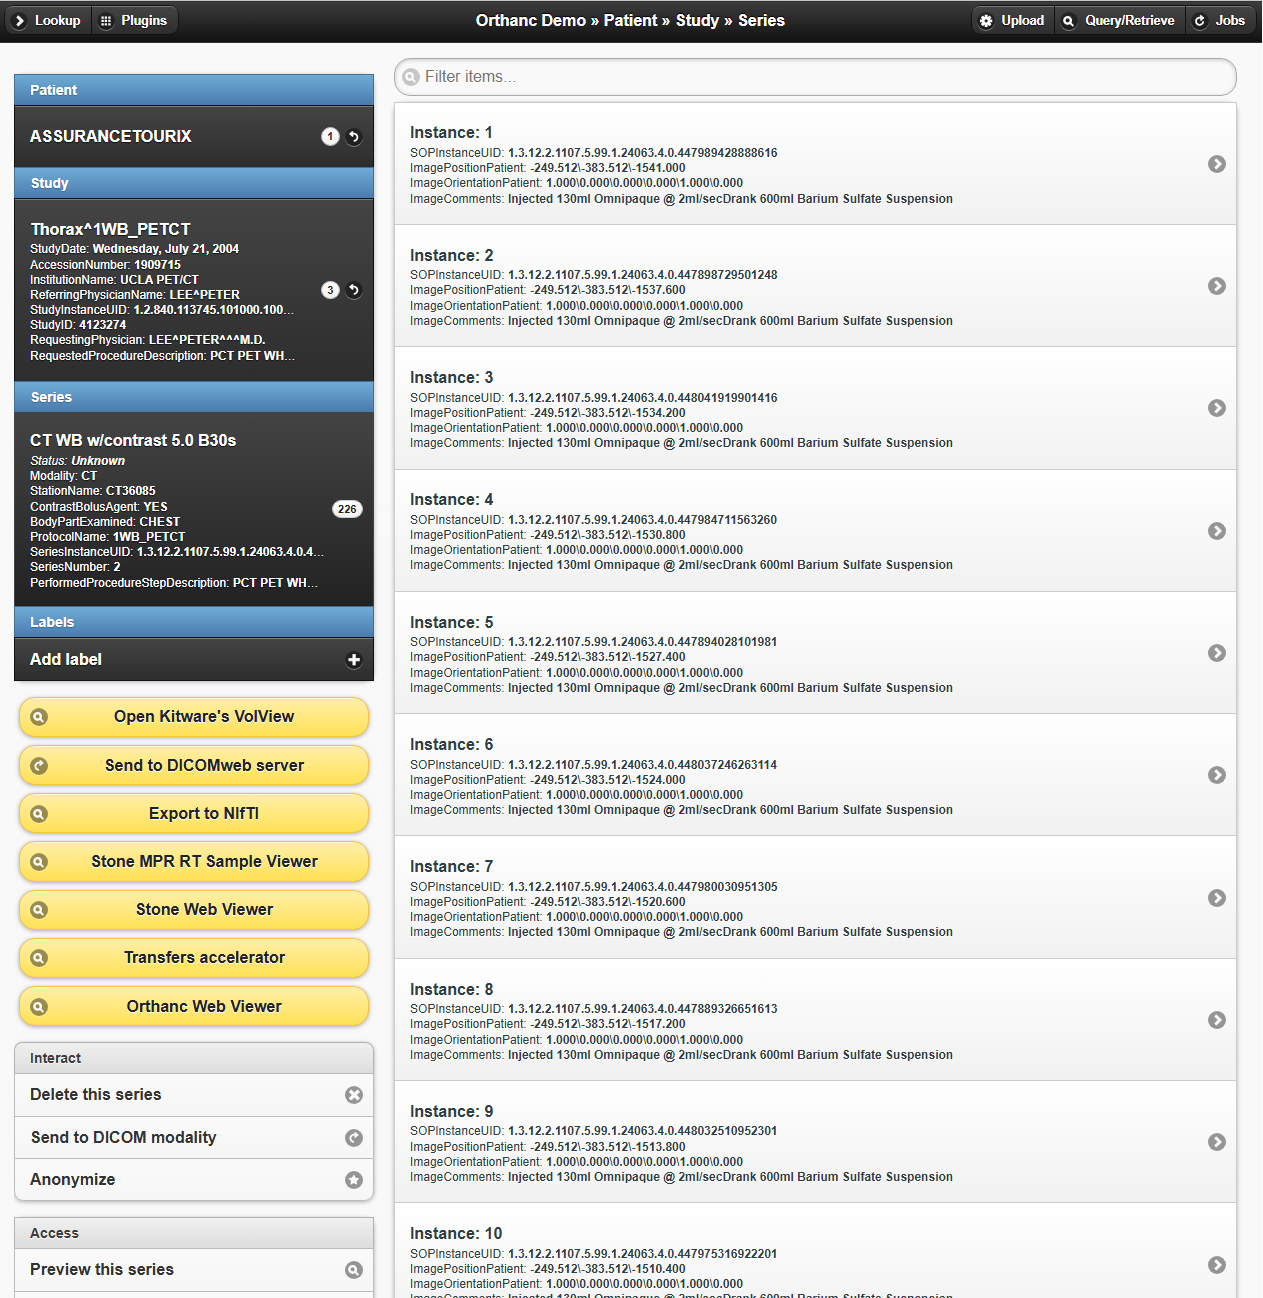Click magnifier icon on Orthanc Web Viewer
The width and height of the screenshot is (1263, 1298).
point(39,1007)
